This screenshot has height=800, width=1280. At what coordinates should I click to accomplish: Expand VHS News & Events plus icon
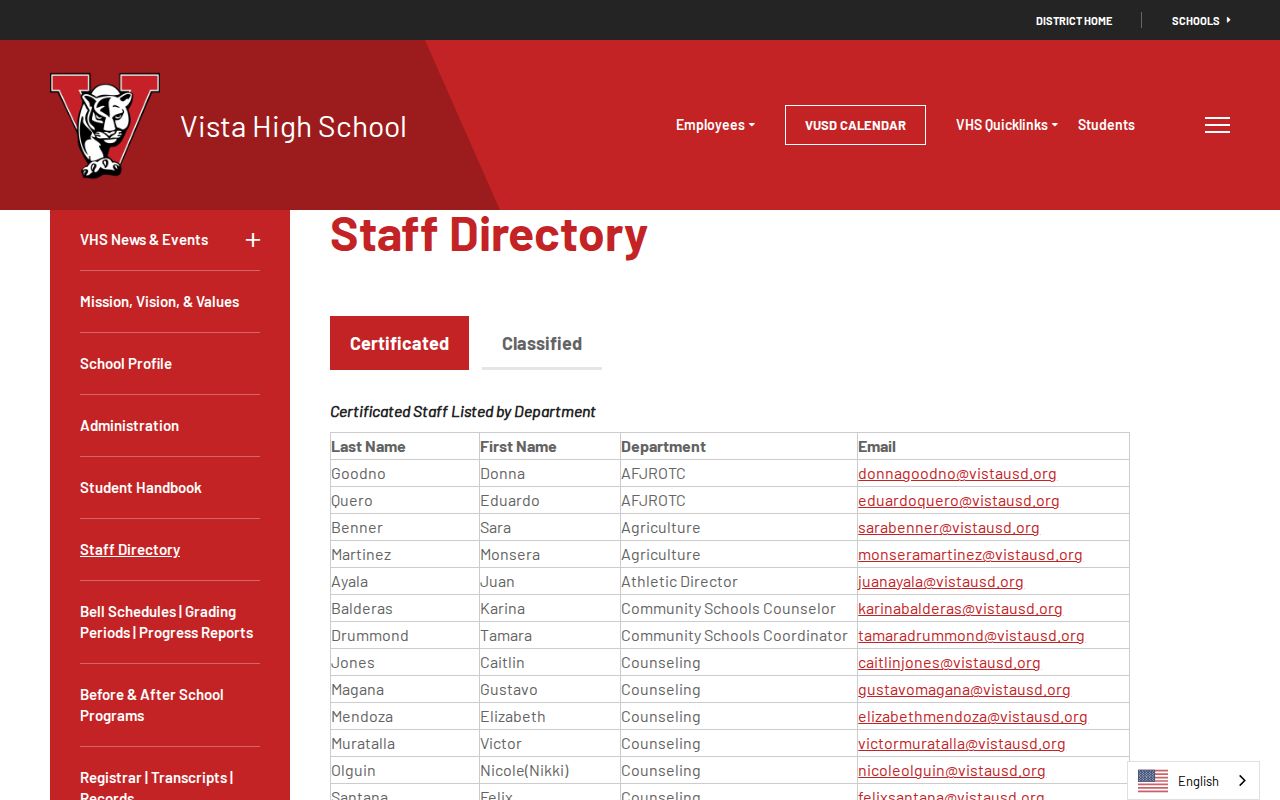pyautogui.click(x=253, y=240)
